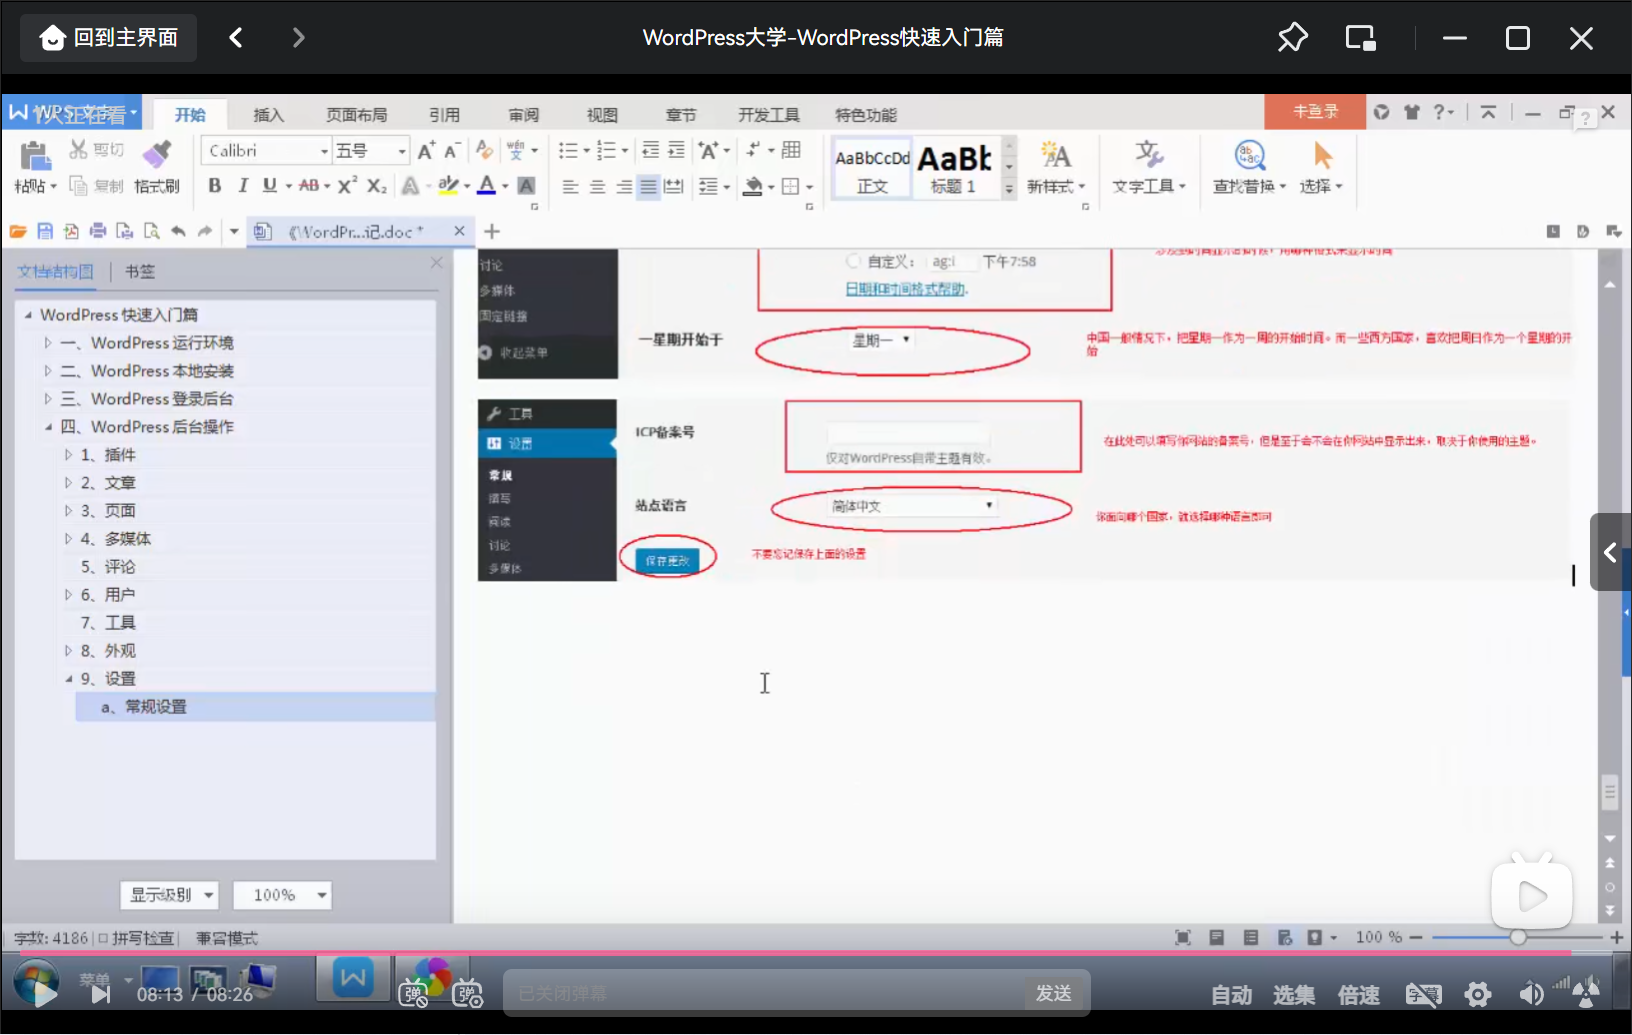Image resolution: width=1632 pixels, height=1035 pixels.
Task: Open the 插入 ribbon tab
Action: click(268, 115)
